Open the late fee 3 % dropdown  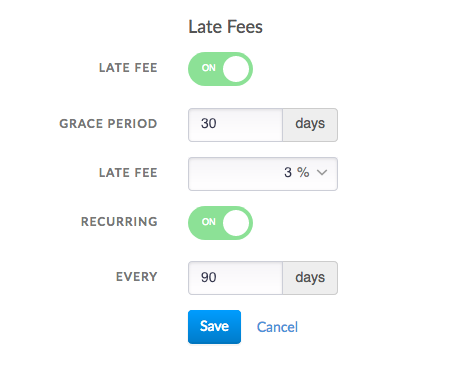pos(263,174)
